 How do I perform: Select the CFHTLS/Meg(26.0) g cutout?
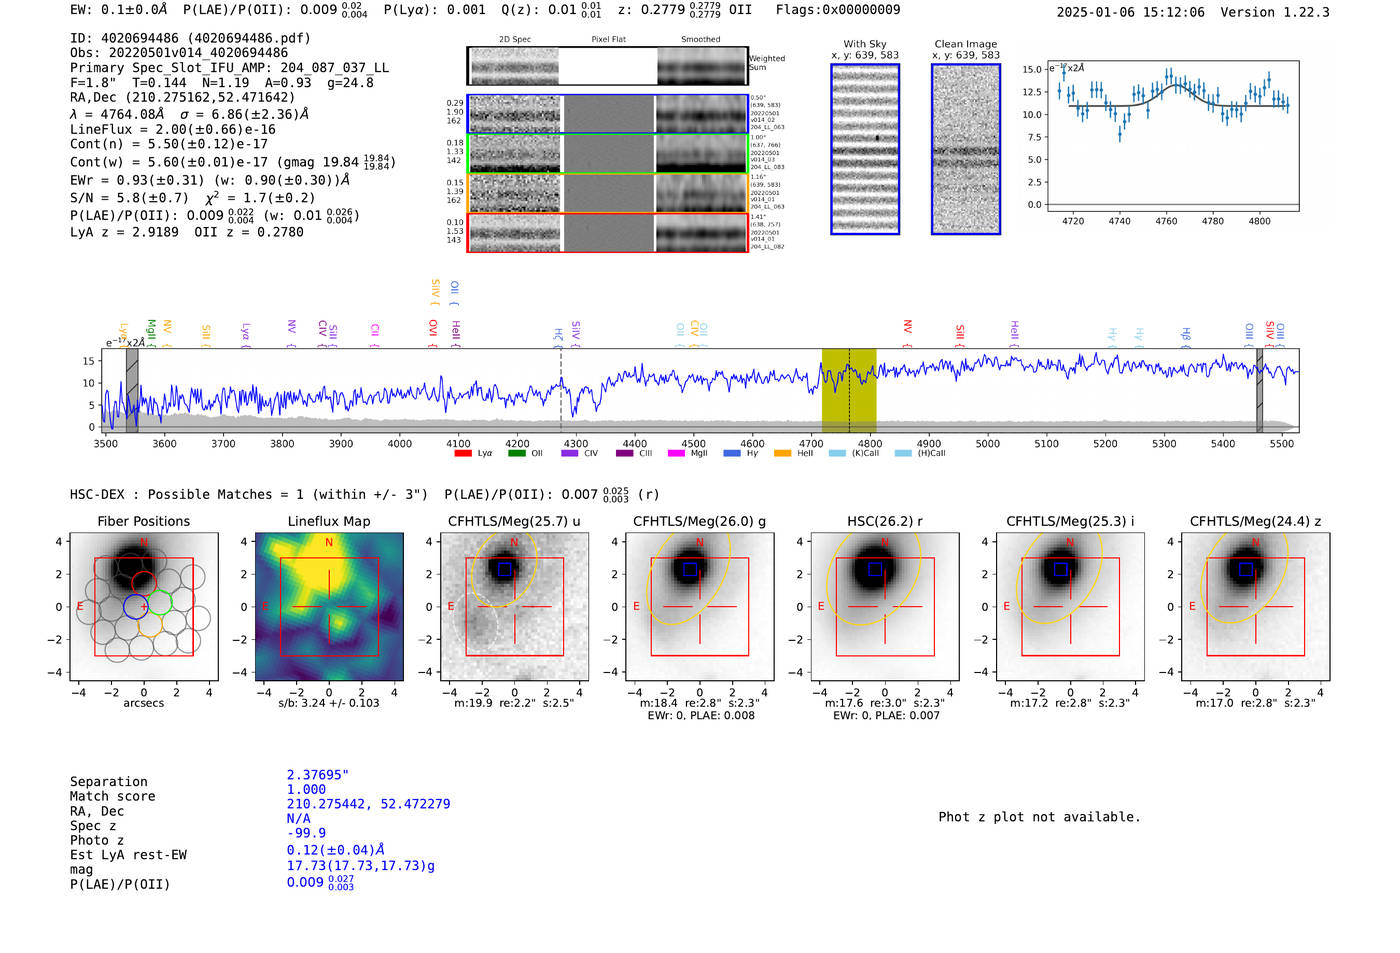(x=700, y=607)
